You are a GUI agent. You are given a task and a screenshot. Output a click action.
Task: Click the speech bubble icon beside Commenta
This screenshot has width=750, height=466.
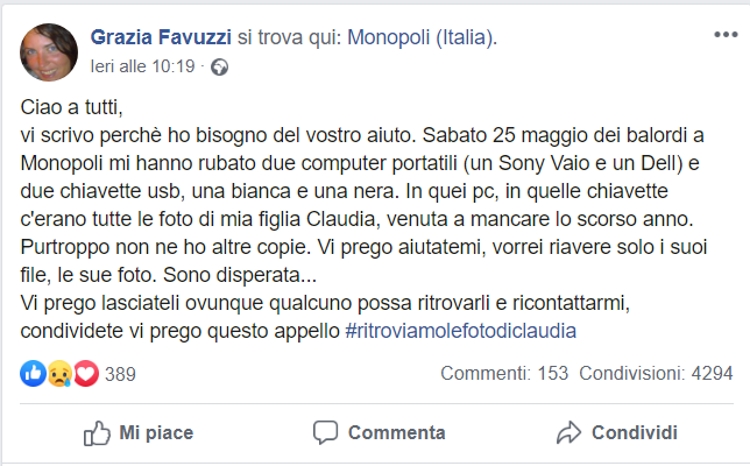pyautogui.click(x=325, y=433)
